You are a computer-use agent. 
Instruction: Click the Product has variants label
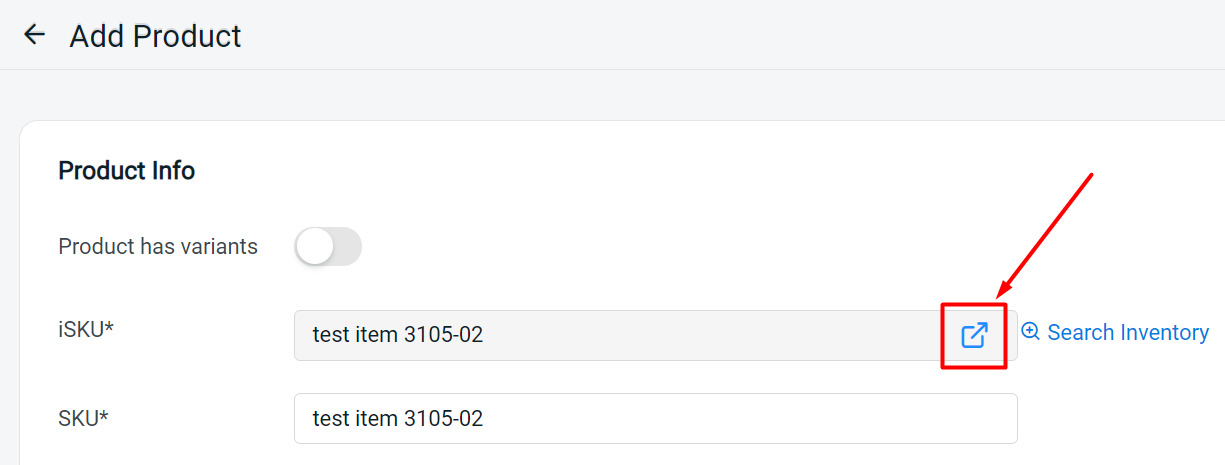point(158,246)
